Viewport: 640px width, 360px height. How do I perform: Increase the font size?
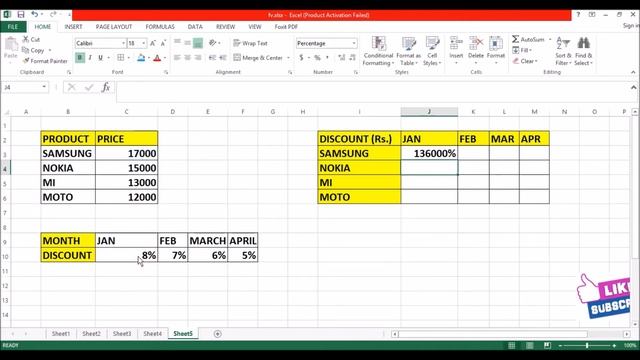point(153,43)
